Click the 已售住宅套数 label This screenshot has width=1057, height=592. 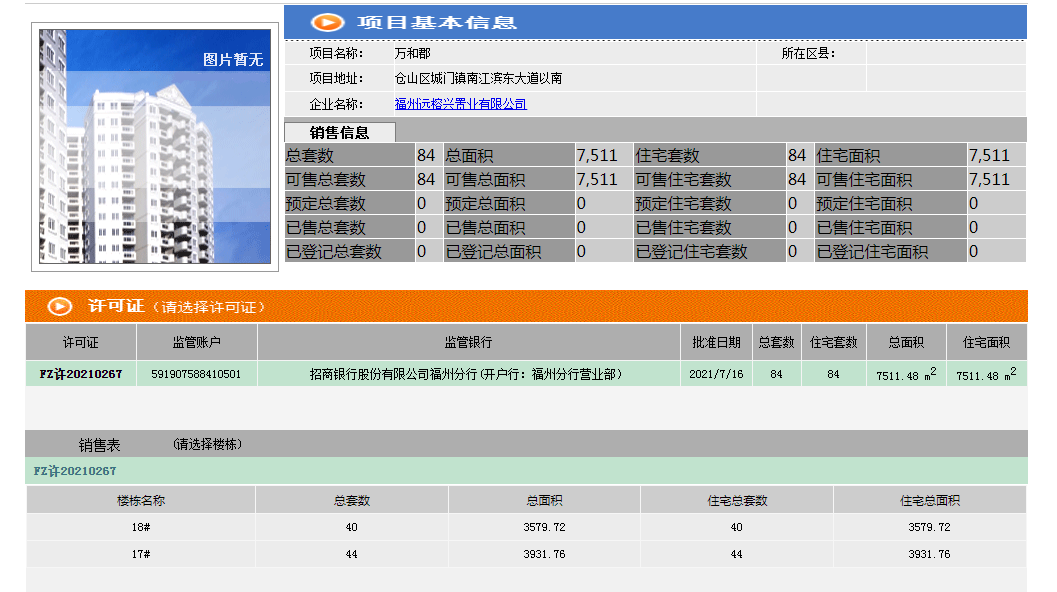click(x=684, y=228)
